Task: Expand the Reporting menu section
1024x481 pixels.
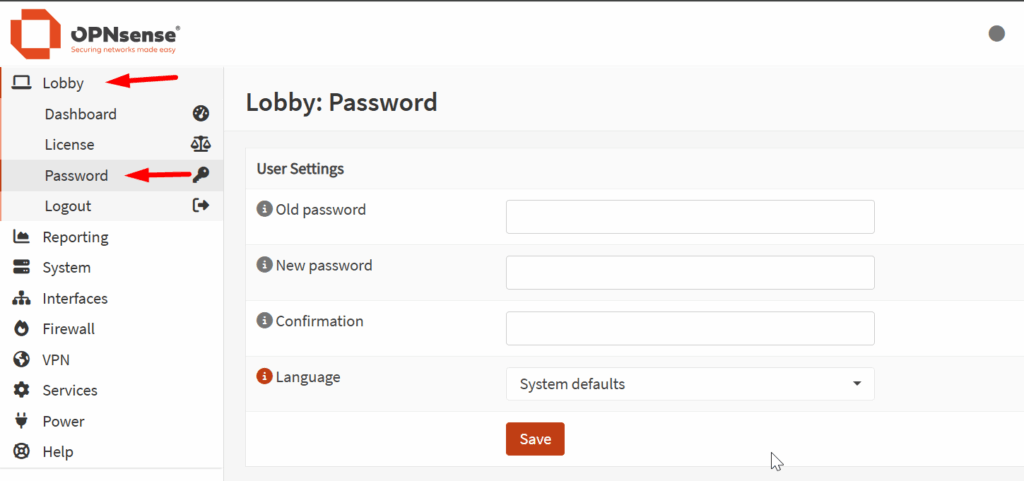Action: 75,237
